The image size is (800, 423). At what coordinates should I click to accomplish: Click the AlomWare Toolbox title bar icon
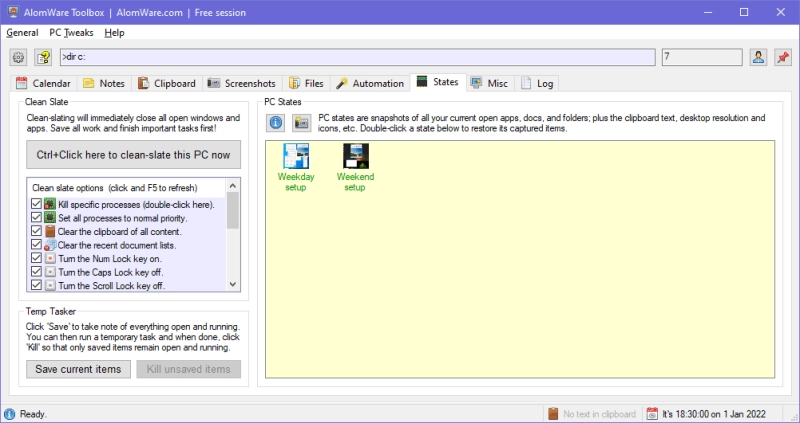point(13,12)
